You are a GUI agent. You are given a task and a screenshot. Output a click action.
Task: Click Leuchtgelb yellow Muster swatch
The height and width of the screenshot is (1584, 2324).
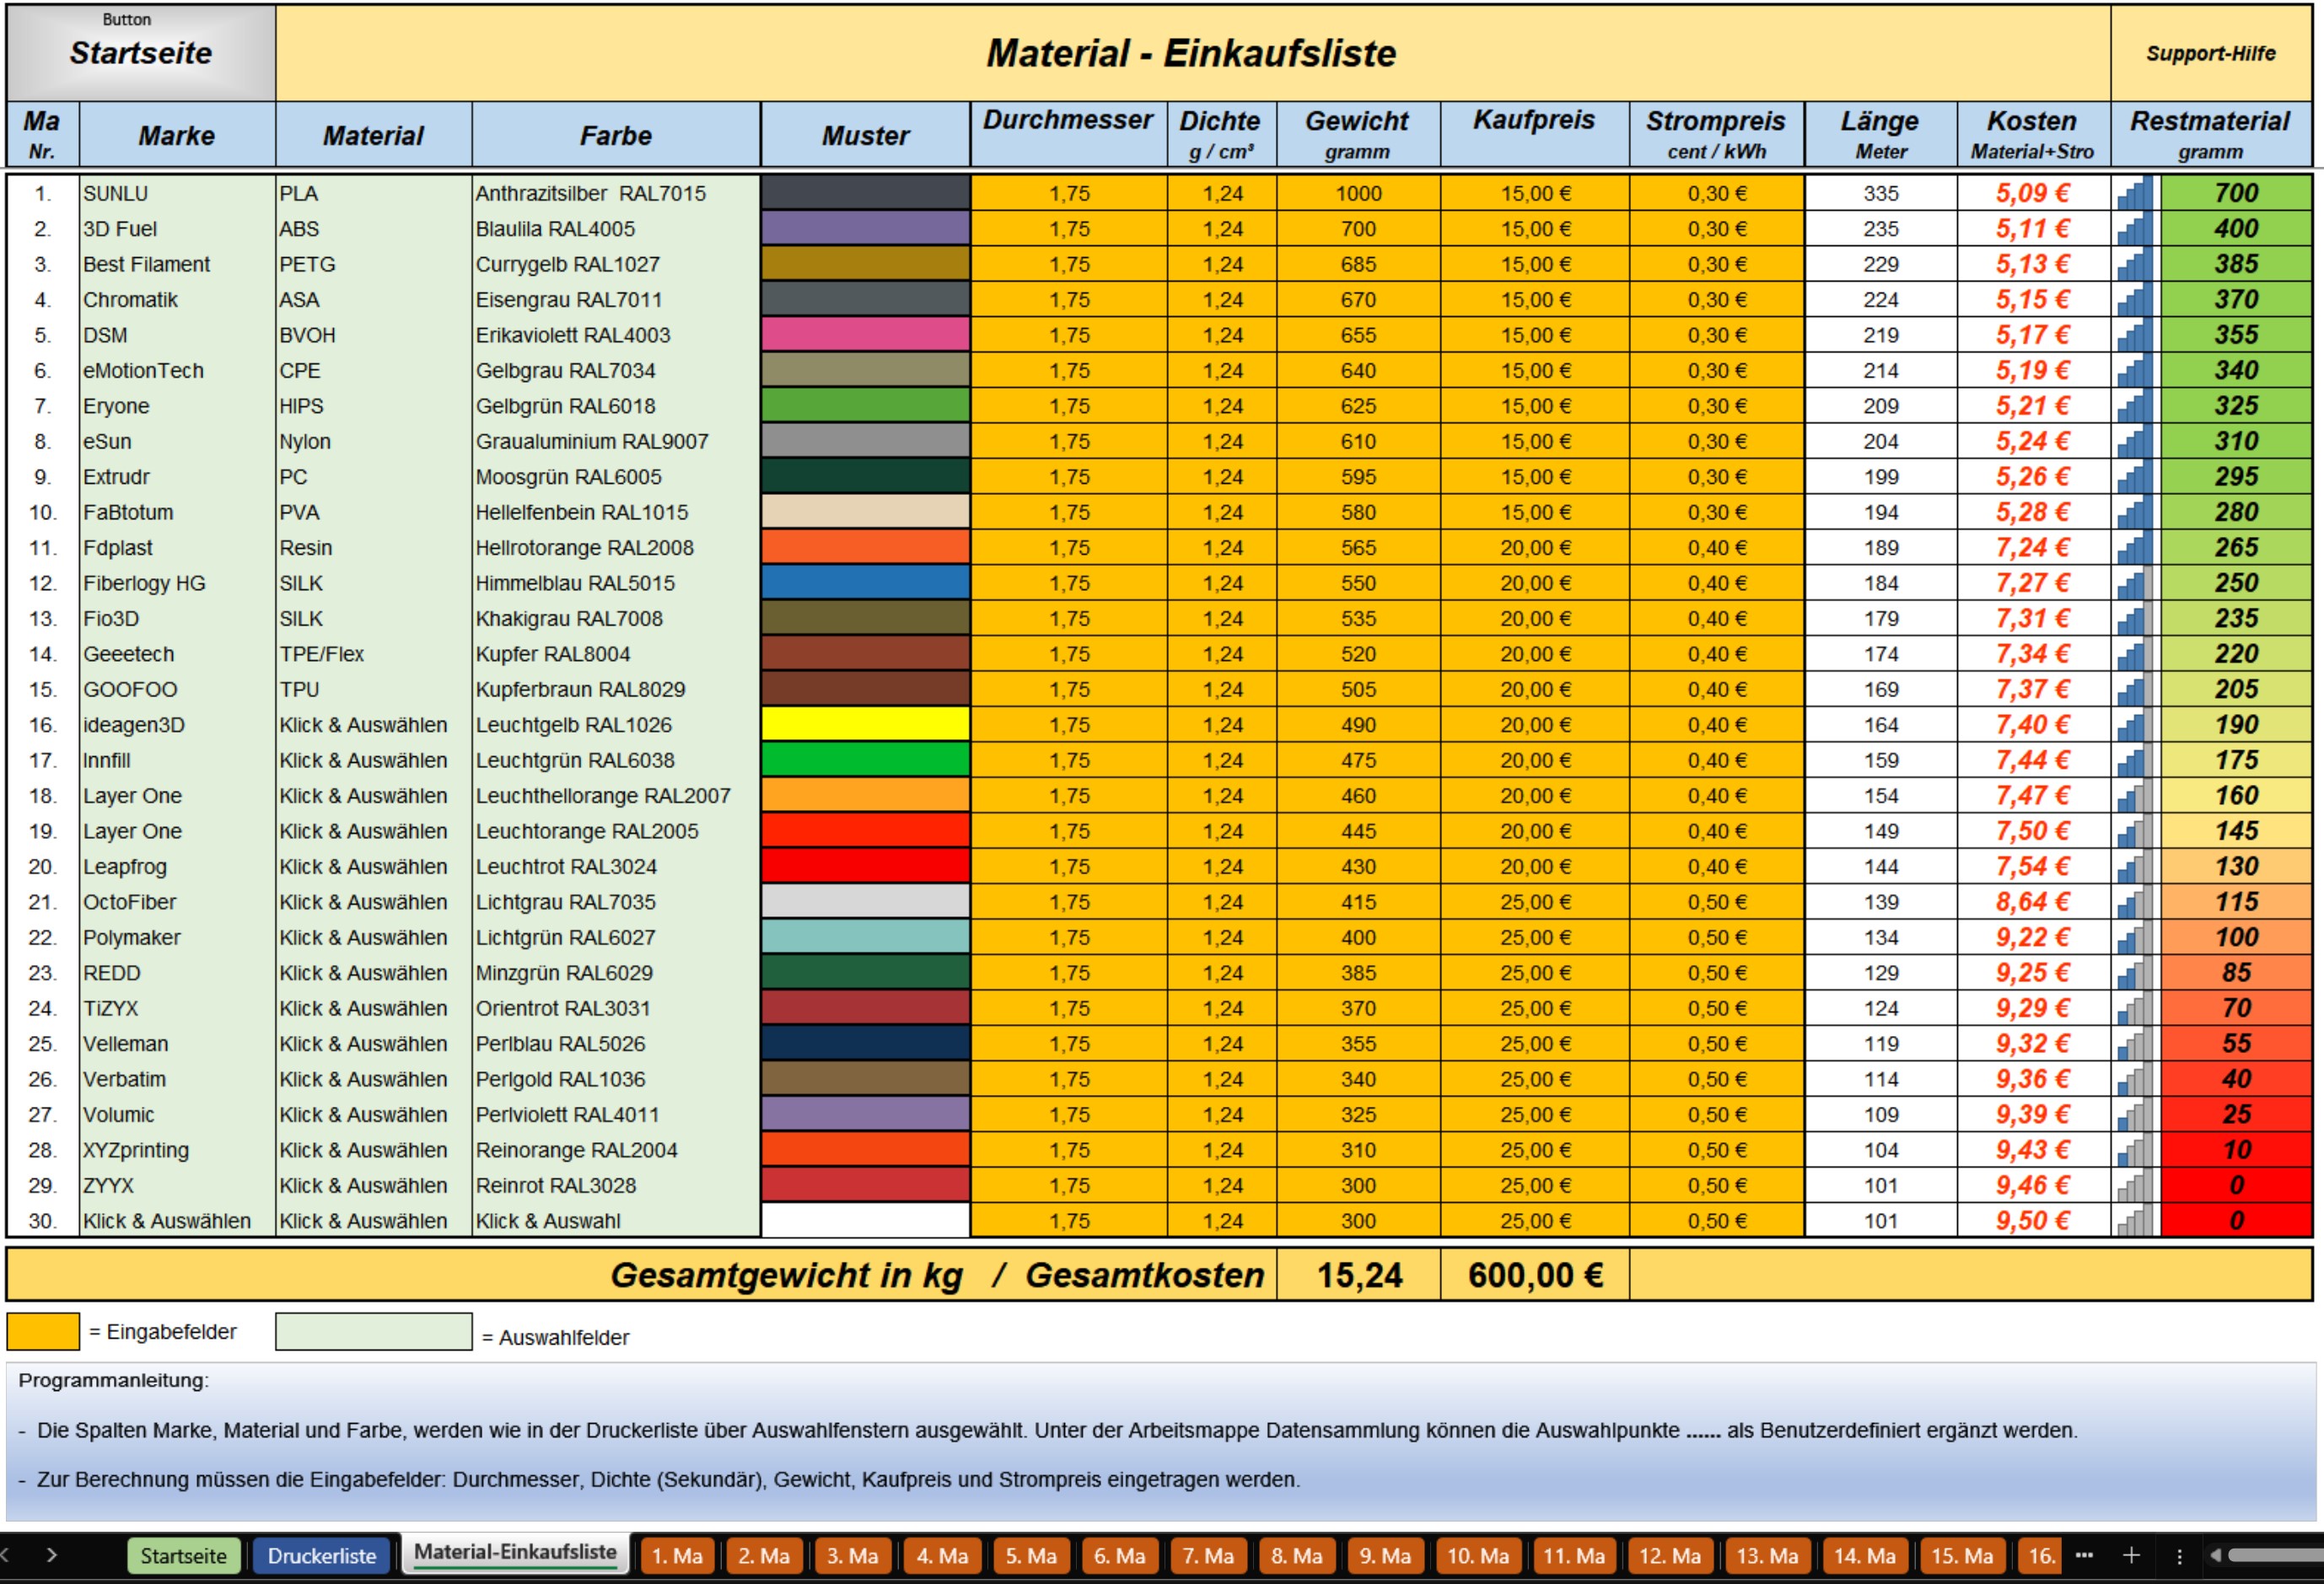865,725
